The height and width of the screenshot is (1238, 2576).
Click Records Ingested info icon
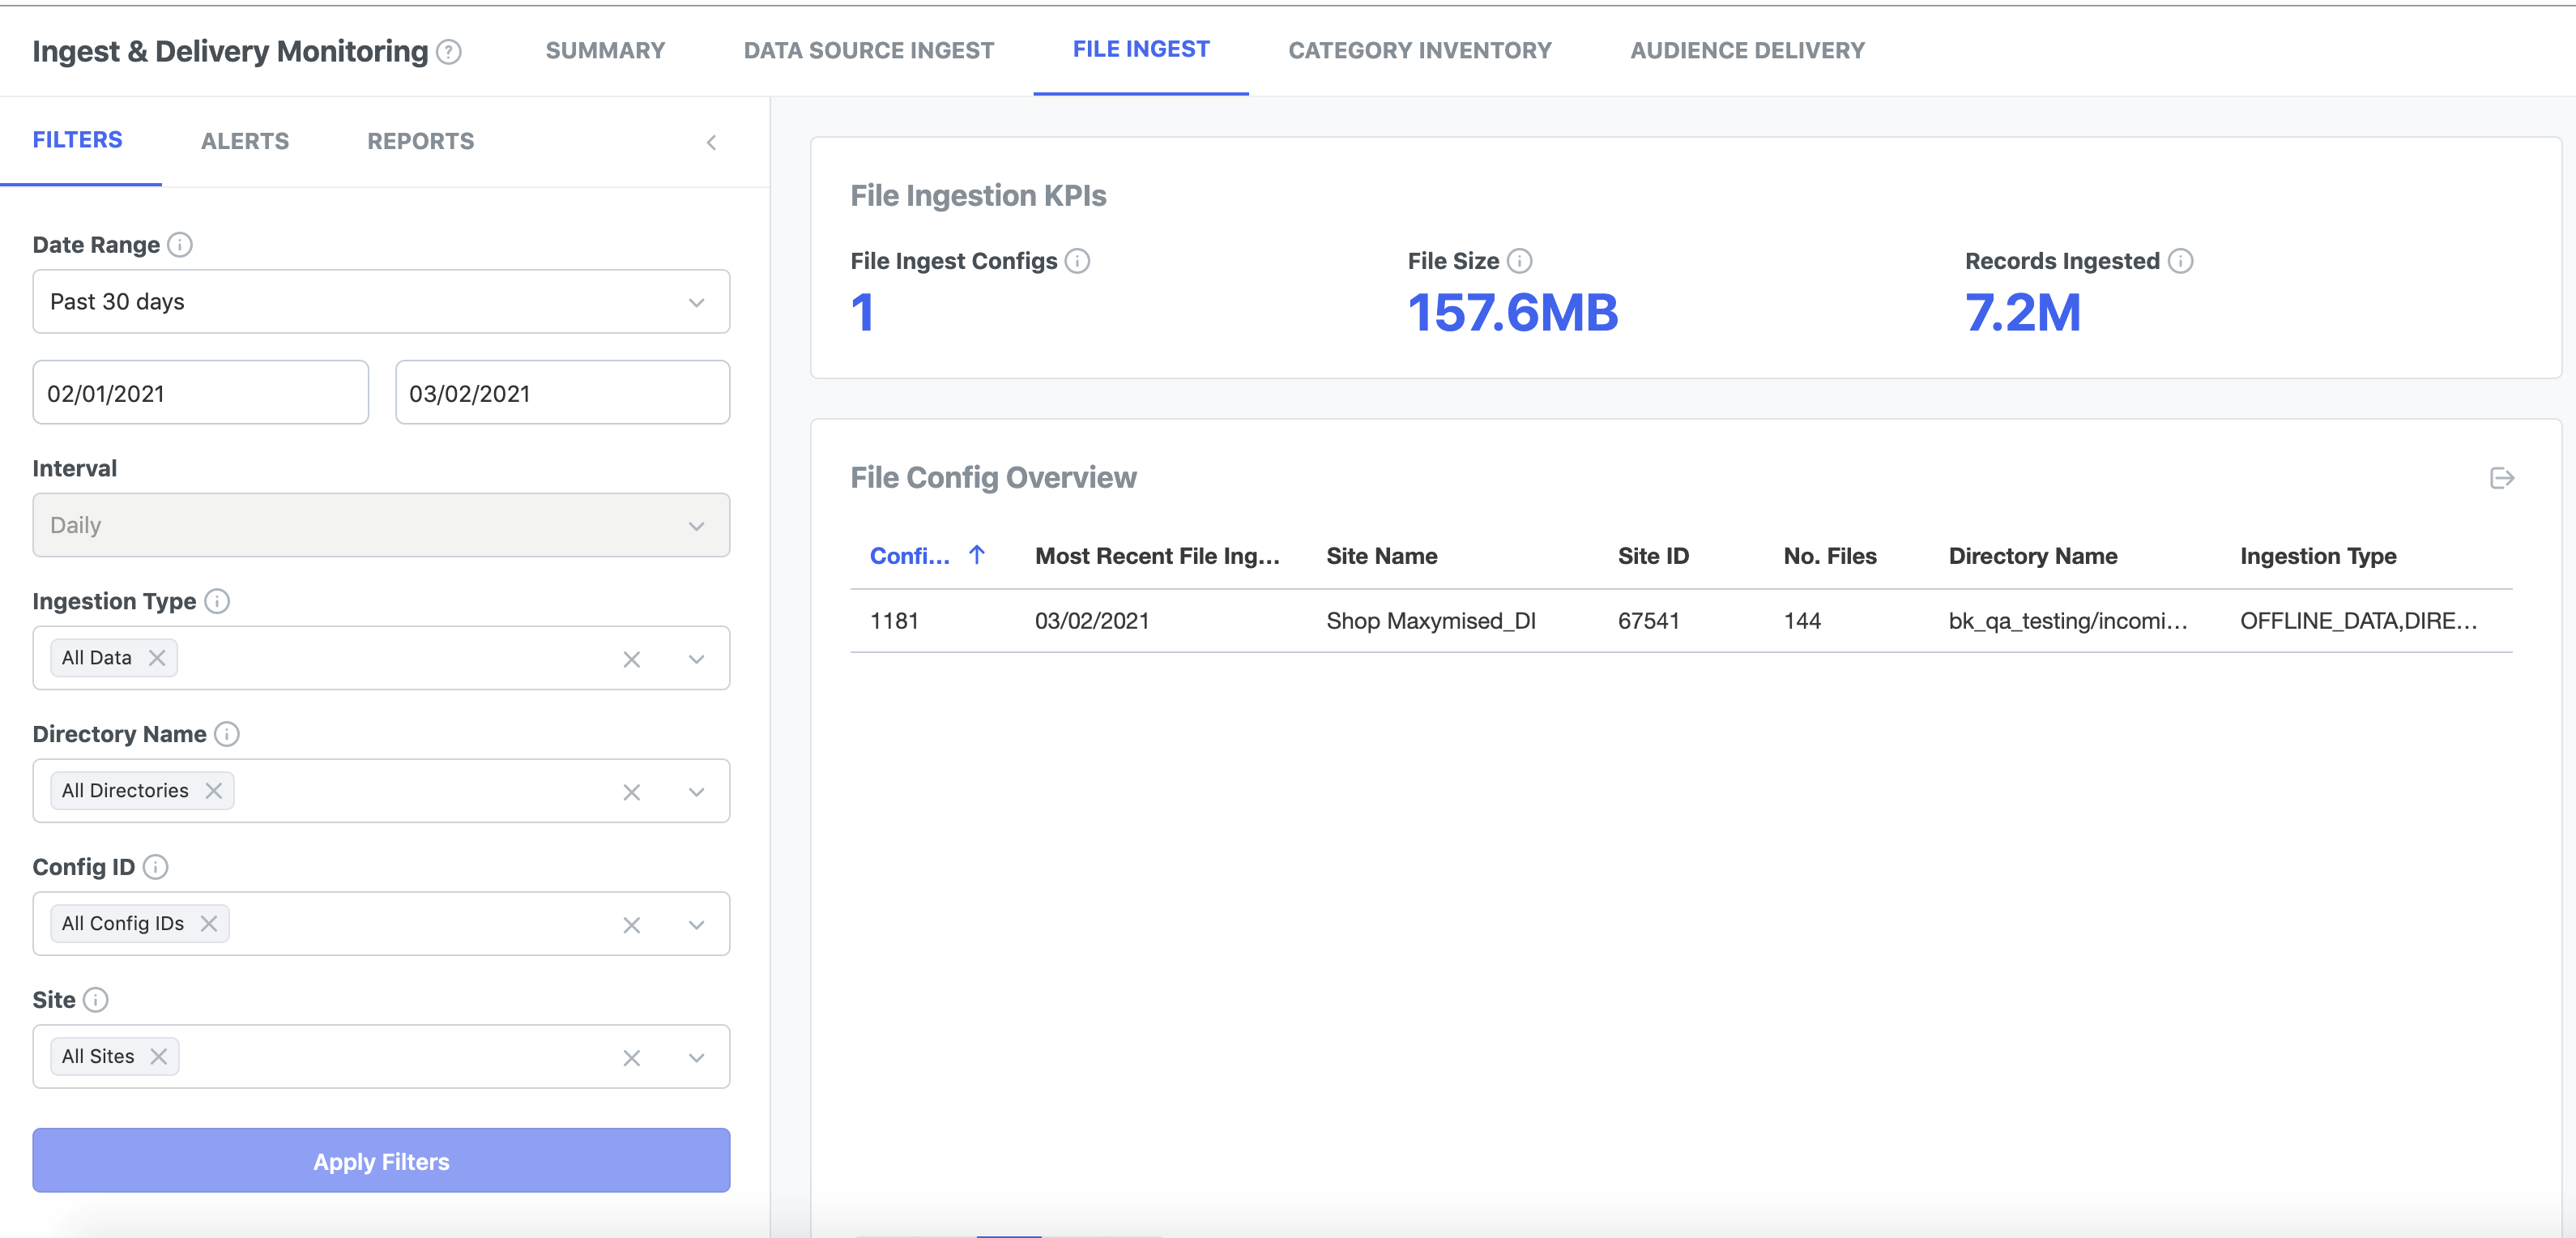coord(2180,261)
